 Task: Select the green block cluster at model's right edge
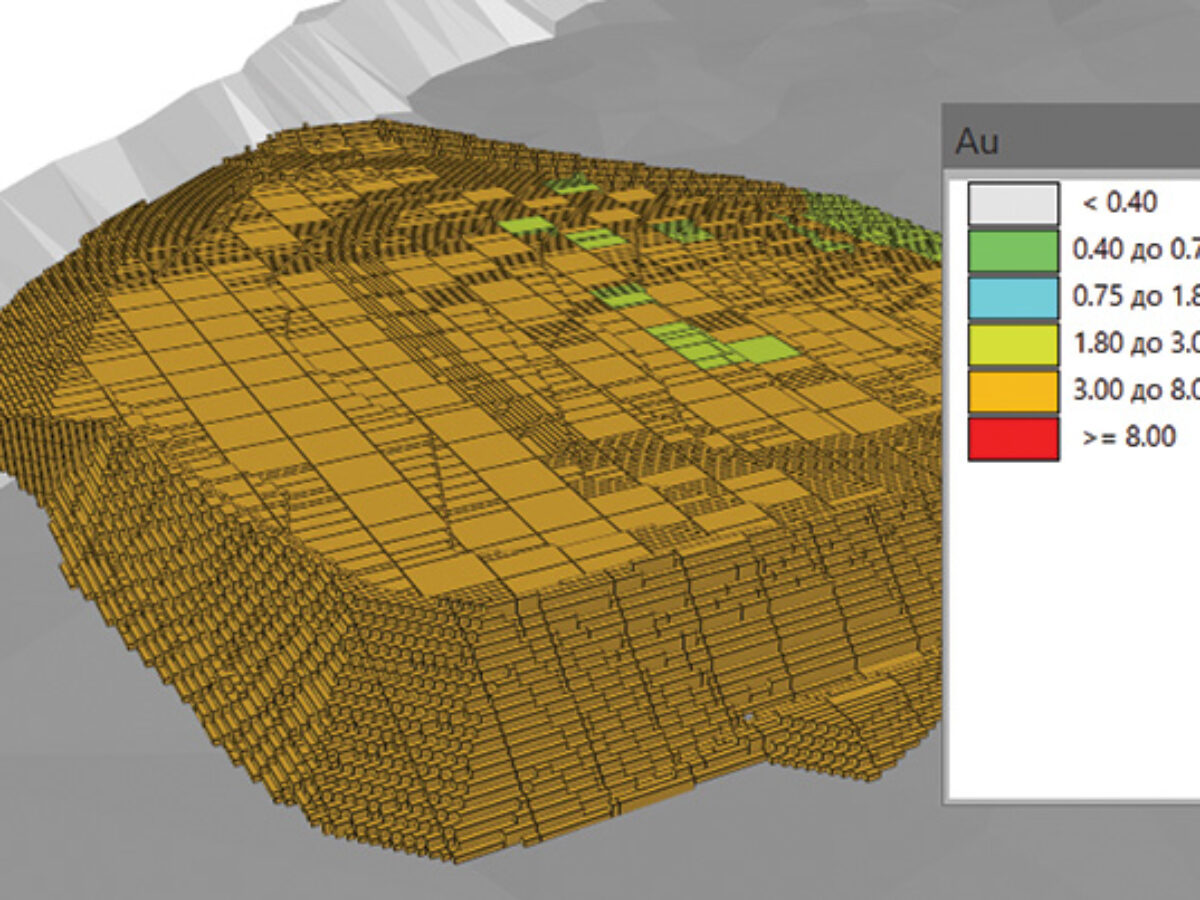pos(870,225)
